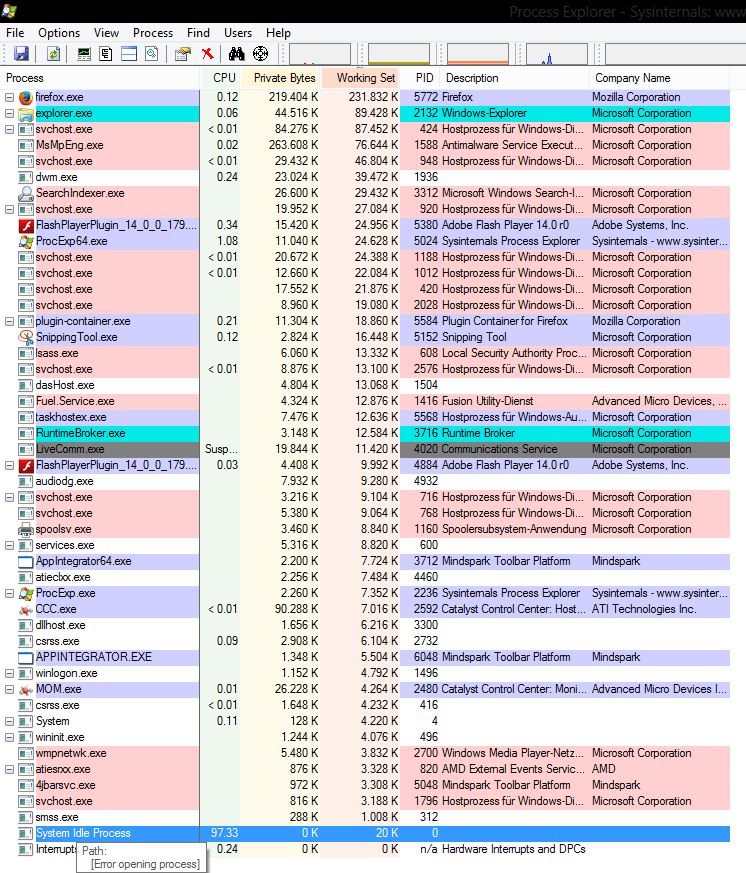Click the Firefox icon beside firefox.exe
The image size is (746, 873).
click(x=26, y=97)
